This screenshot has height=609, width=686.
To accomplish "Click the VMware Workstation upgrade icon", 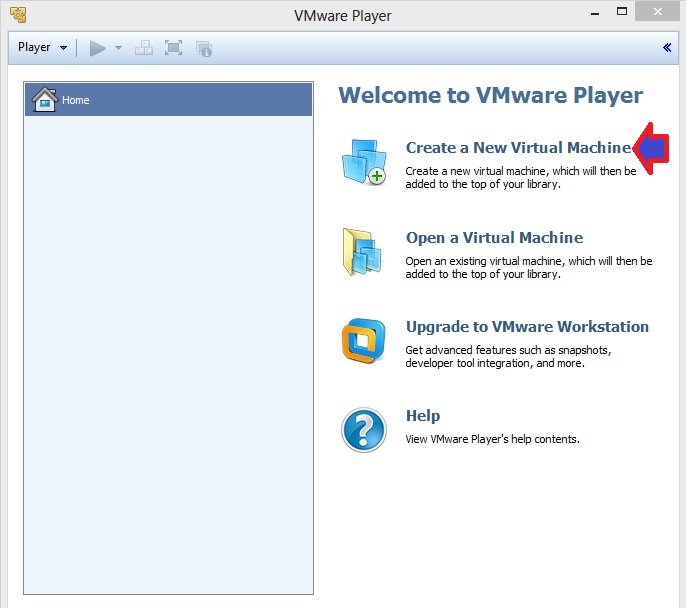I will pyautogui.click(x=364, y=341).
